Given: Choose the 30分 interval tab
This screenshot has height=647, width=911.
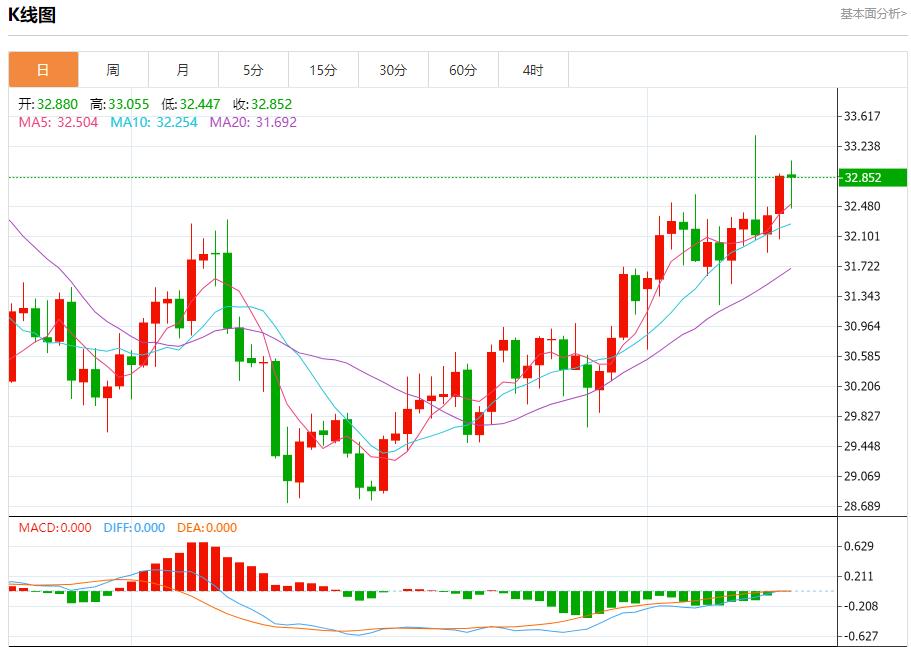Looking at the screenshot, I should 393,70.
